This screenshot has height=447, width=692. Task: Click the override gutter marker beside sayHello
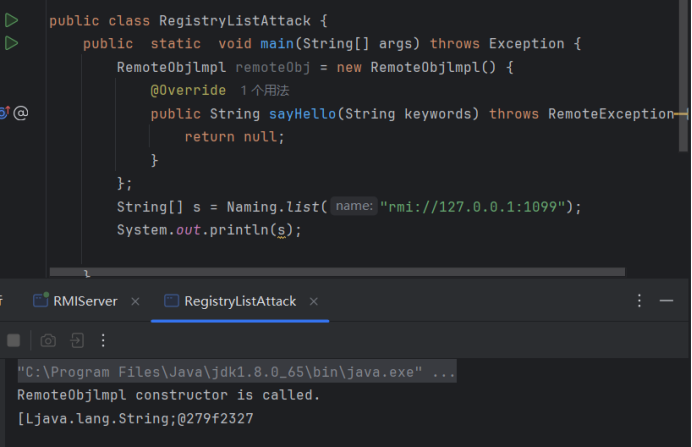pyautogui.click(x=3, y=113)
